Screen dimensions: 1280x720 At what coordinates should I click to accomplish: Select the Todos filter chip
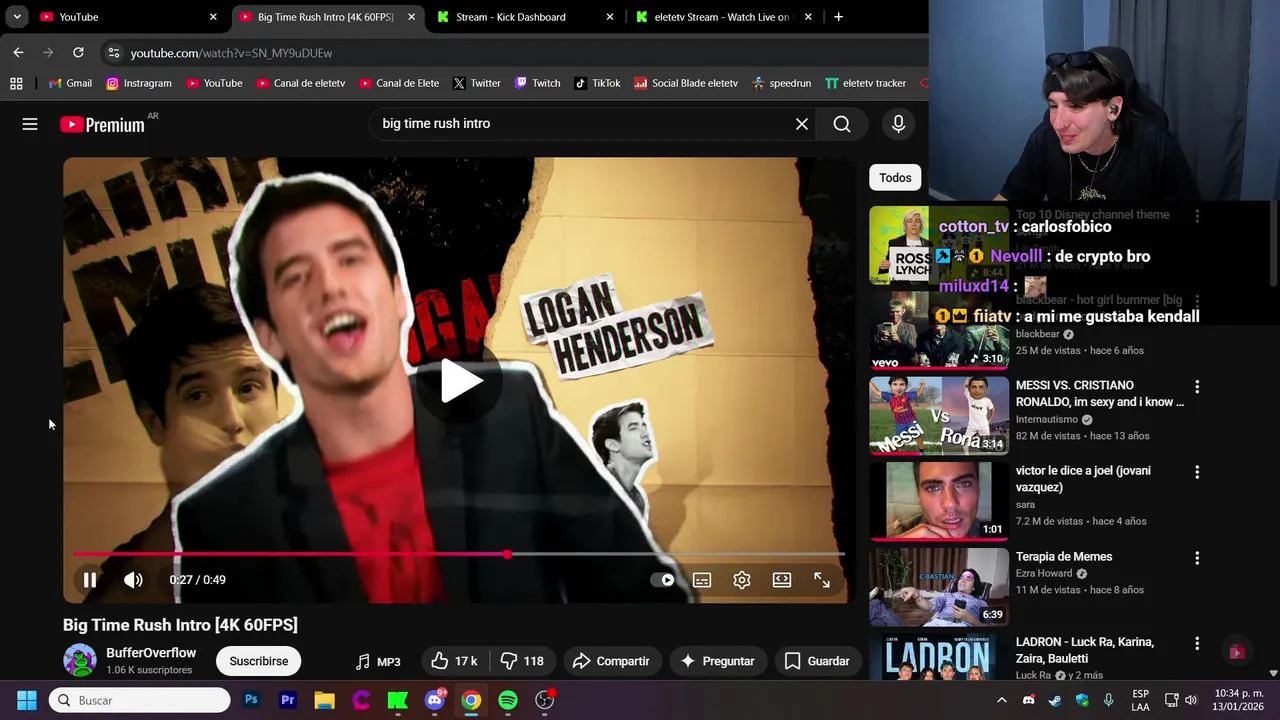pos(895,178)
